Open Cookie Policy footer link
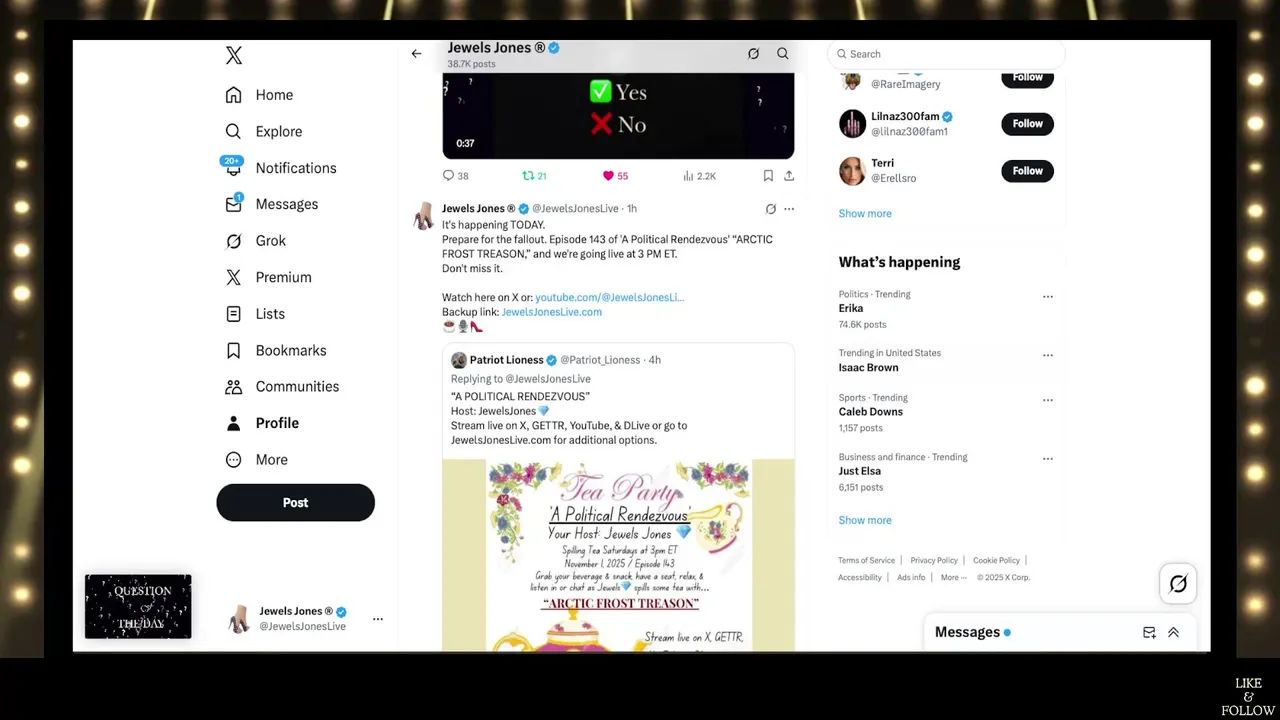The height and width of the screenshot is (720, 1280). pyautogui.click(x=996, y=561)
